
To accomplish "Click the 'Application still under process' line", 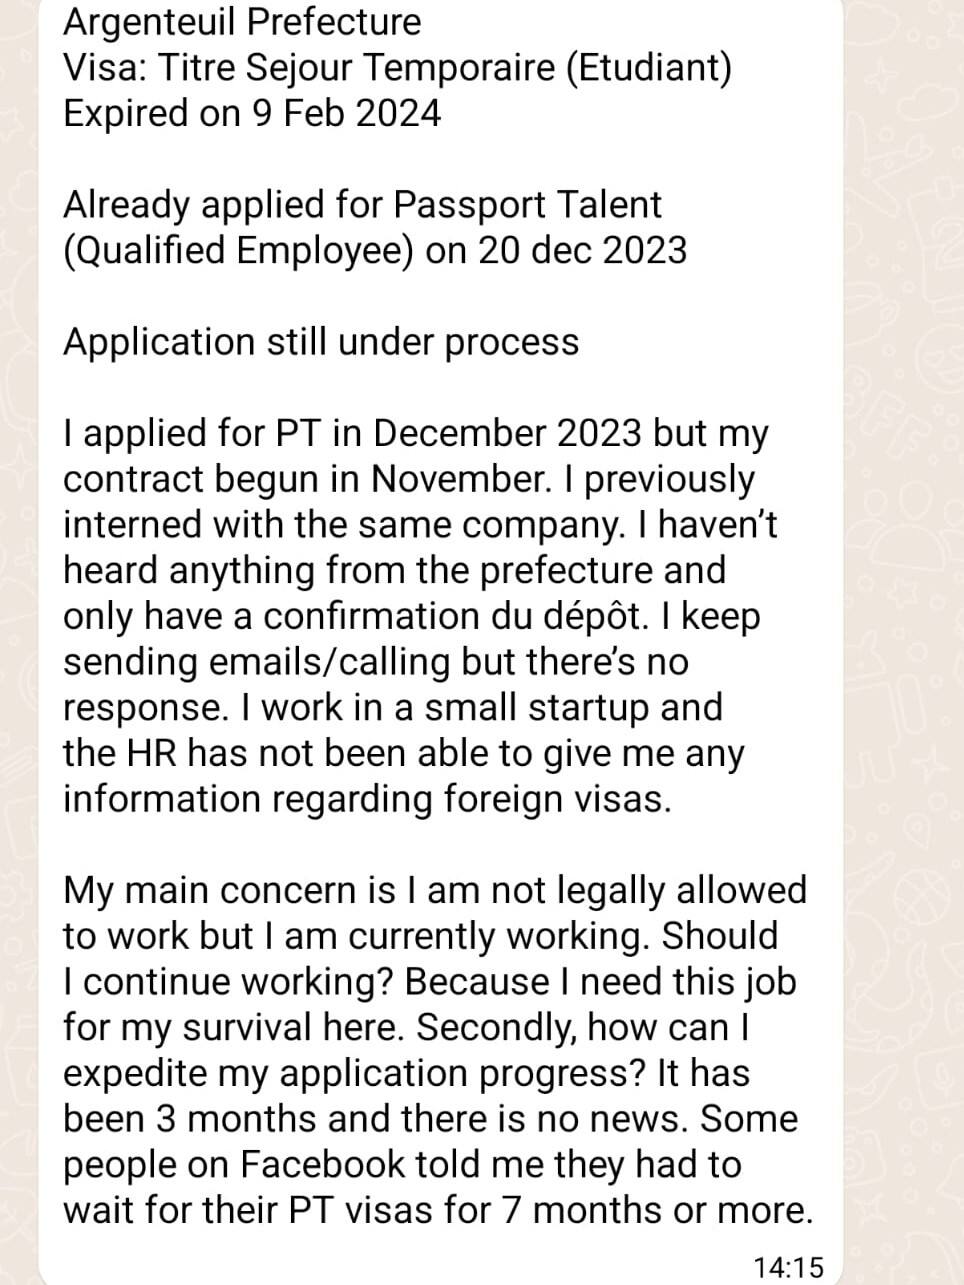I will click(x=321, y=342).
